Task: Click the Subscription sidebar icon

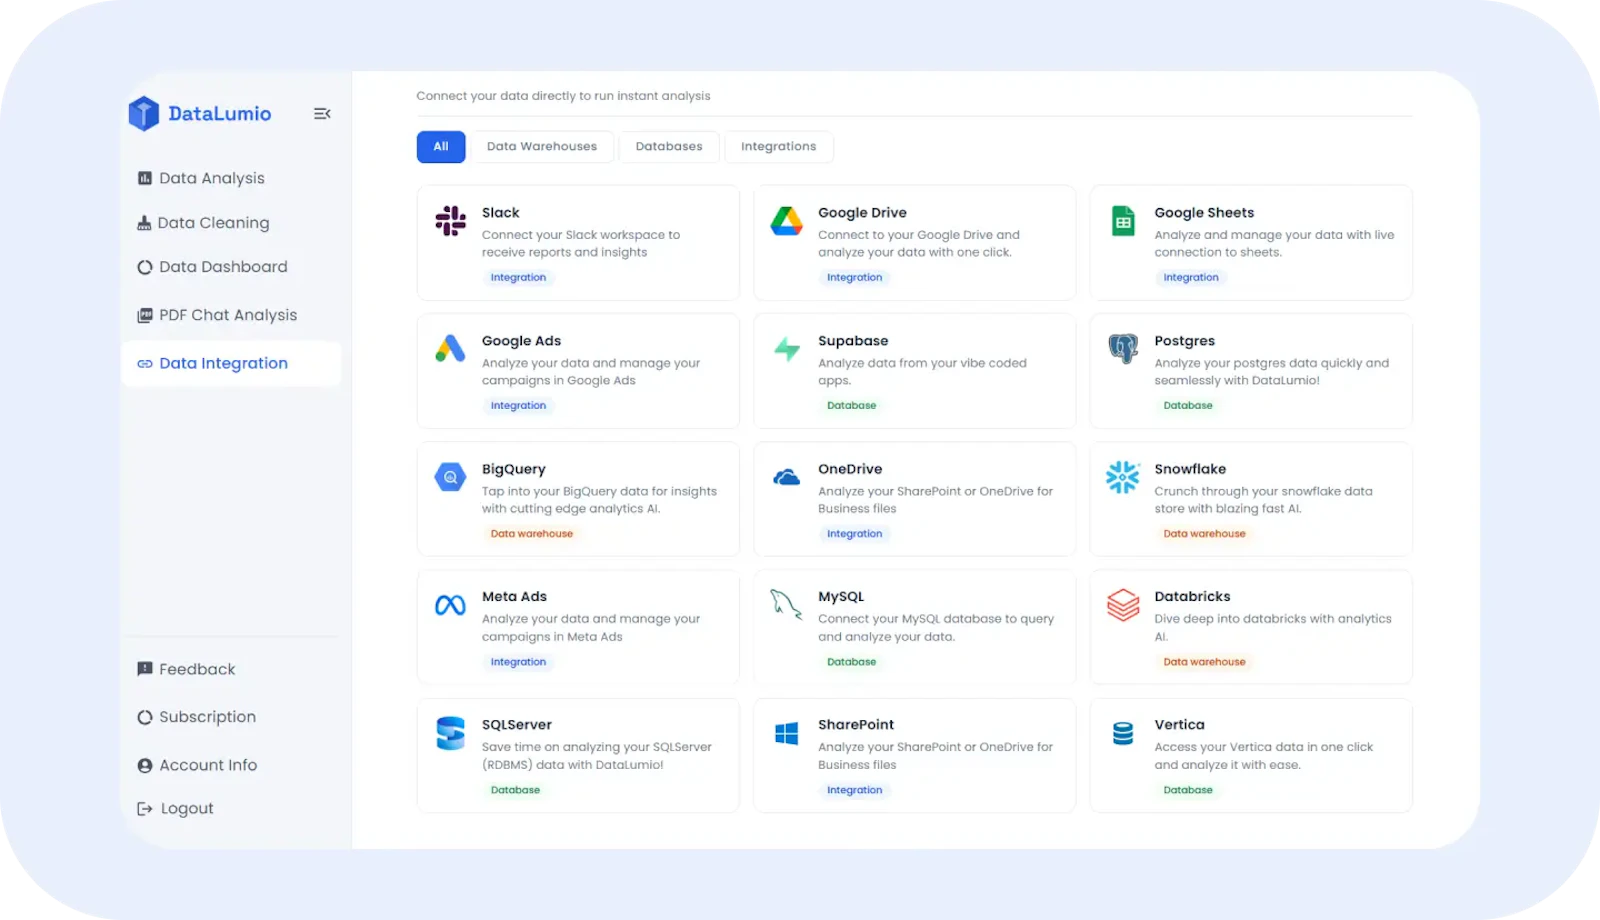Action: pos(145,717)
